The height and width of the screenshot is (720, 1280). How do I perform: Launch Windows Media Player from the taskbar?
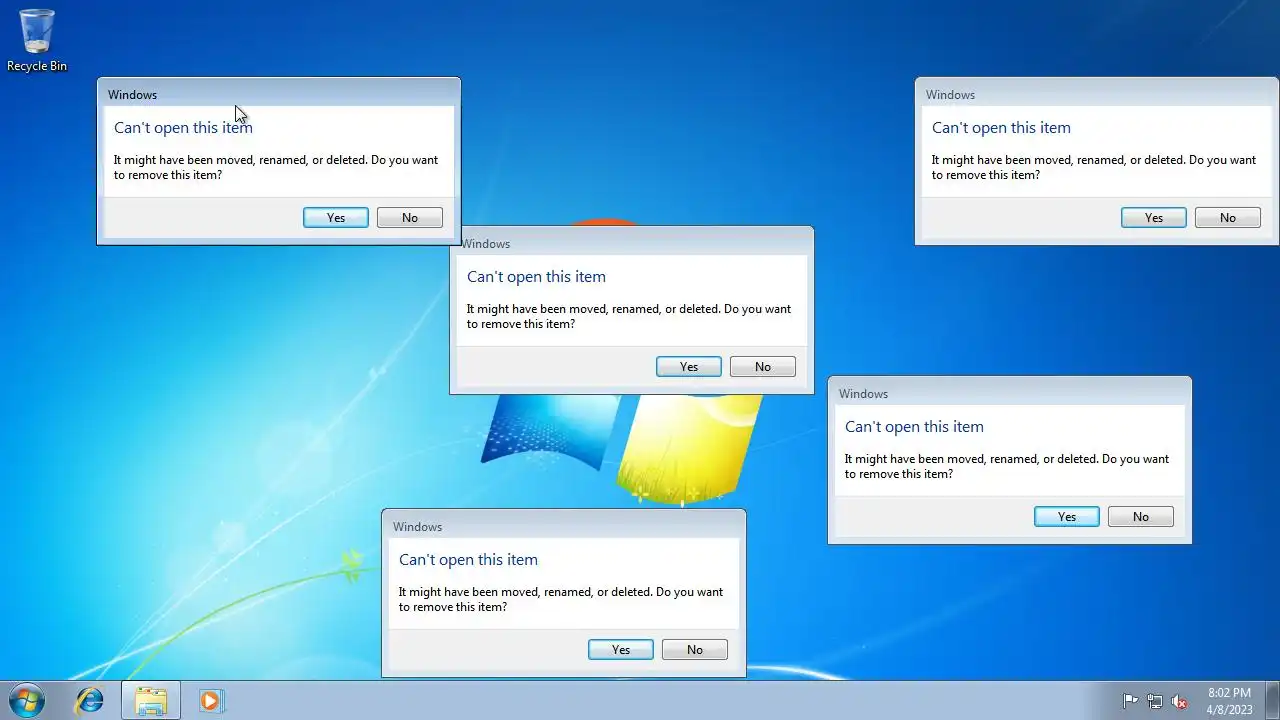click(210, 700)
